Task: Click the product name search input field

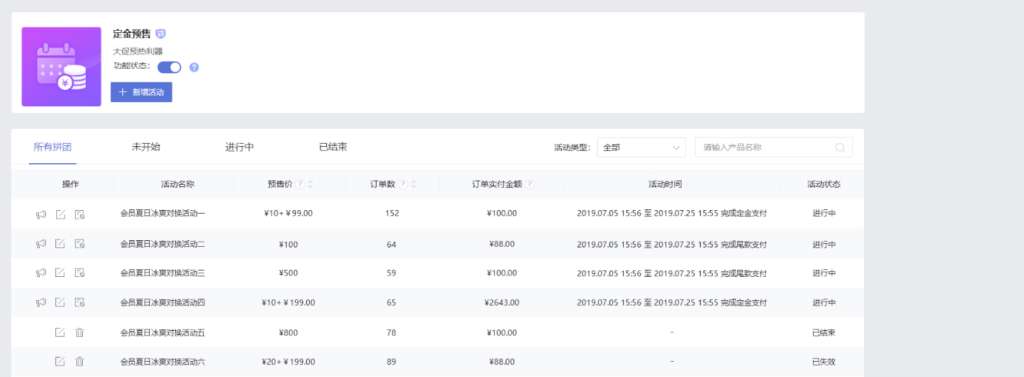Action: pos(773,148)
